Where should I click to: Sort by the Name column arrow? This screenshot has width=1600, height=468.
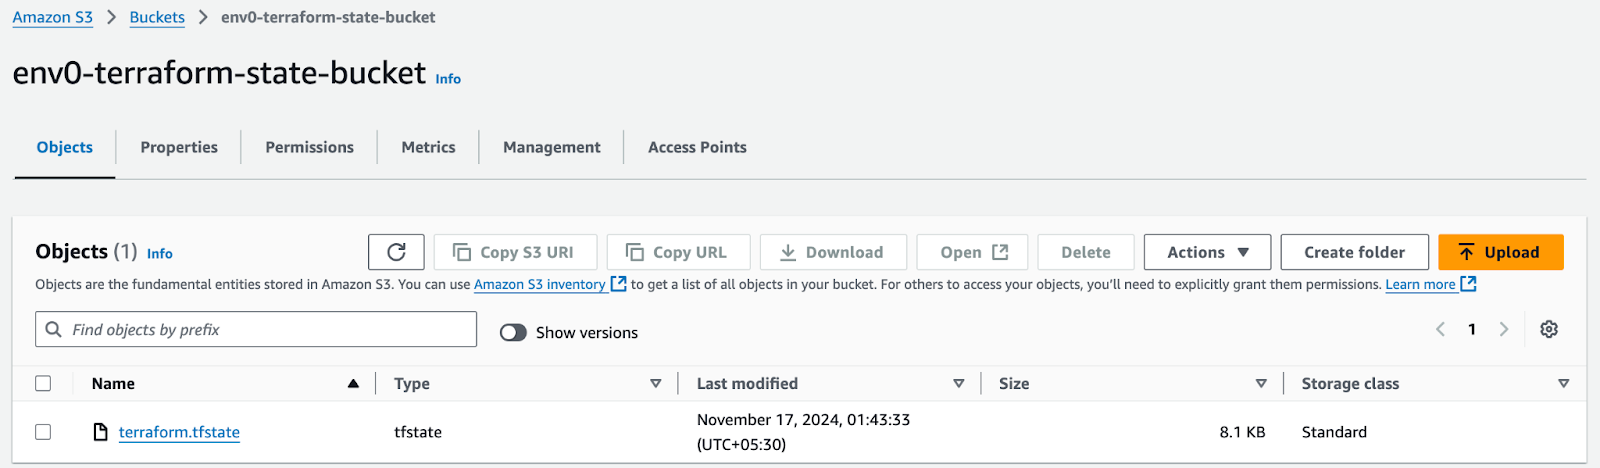[353, 383]
